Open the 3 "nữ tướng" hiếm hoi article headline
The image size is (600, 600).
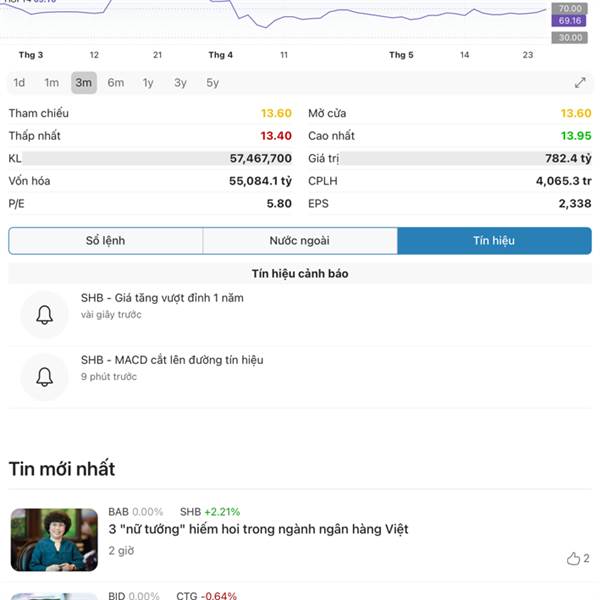(x=258, y=529)
